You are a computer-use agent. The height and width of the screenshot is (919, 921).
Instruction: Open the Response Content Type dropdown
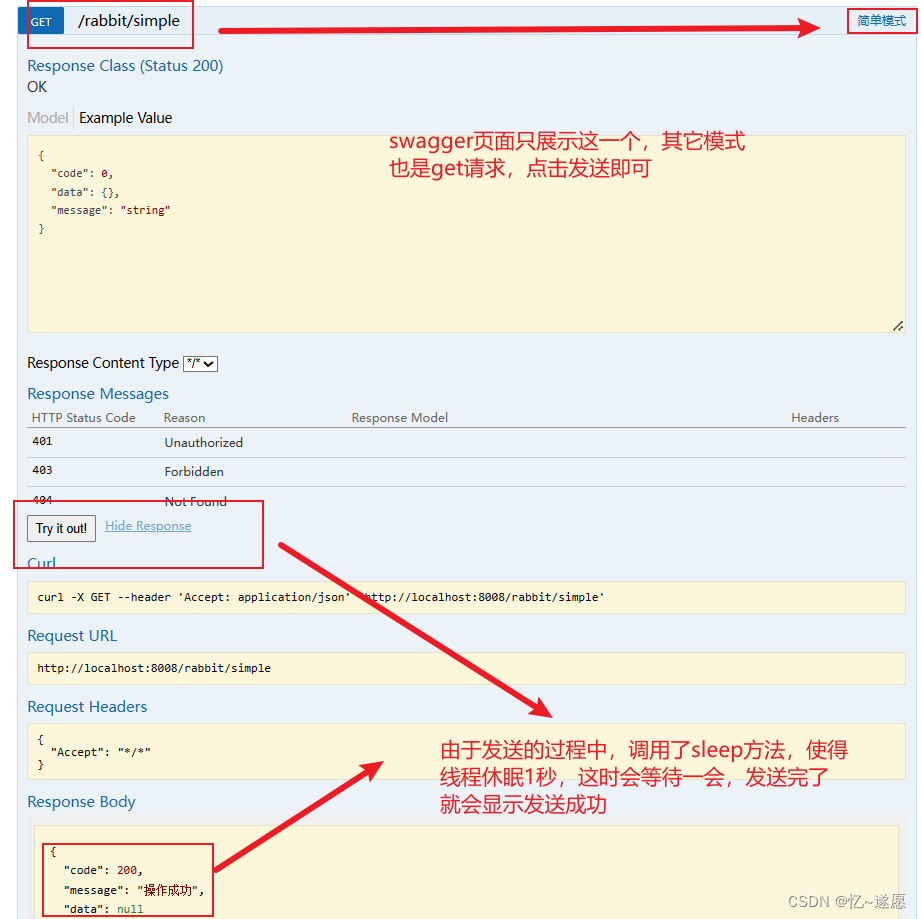(x=200, y=363)
